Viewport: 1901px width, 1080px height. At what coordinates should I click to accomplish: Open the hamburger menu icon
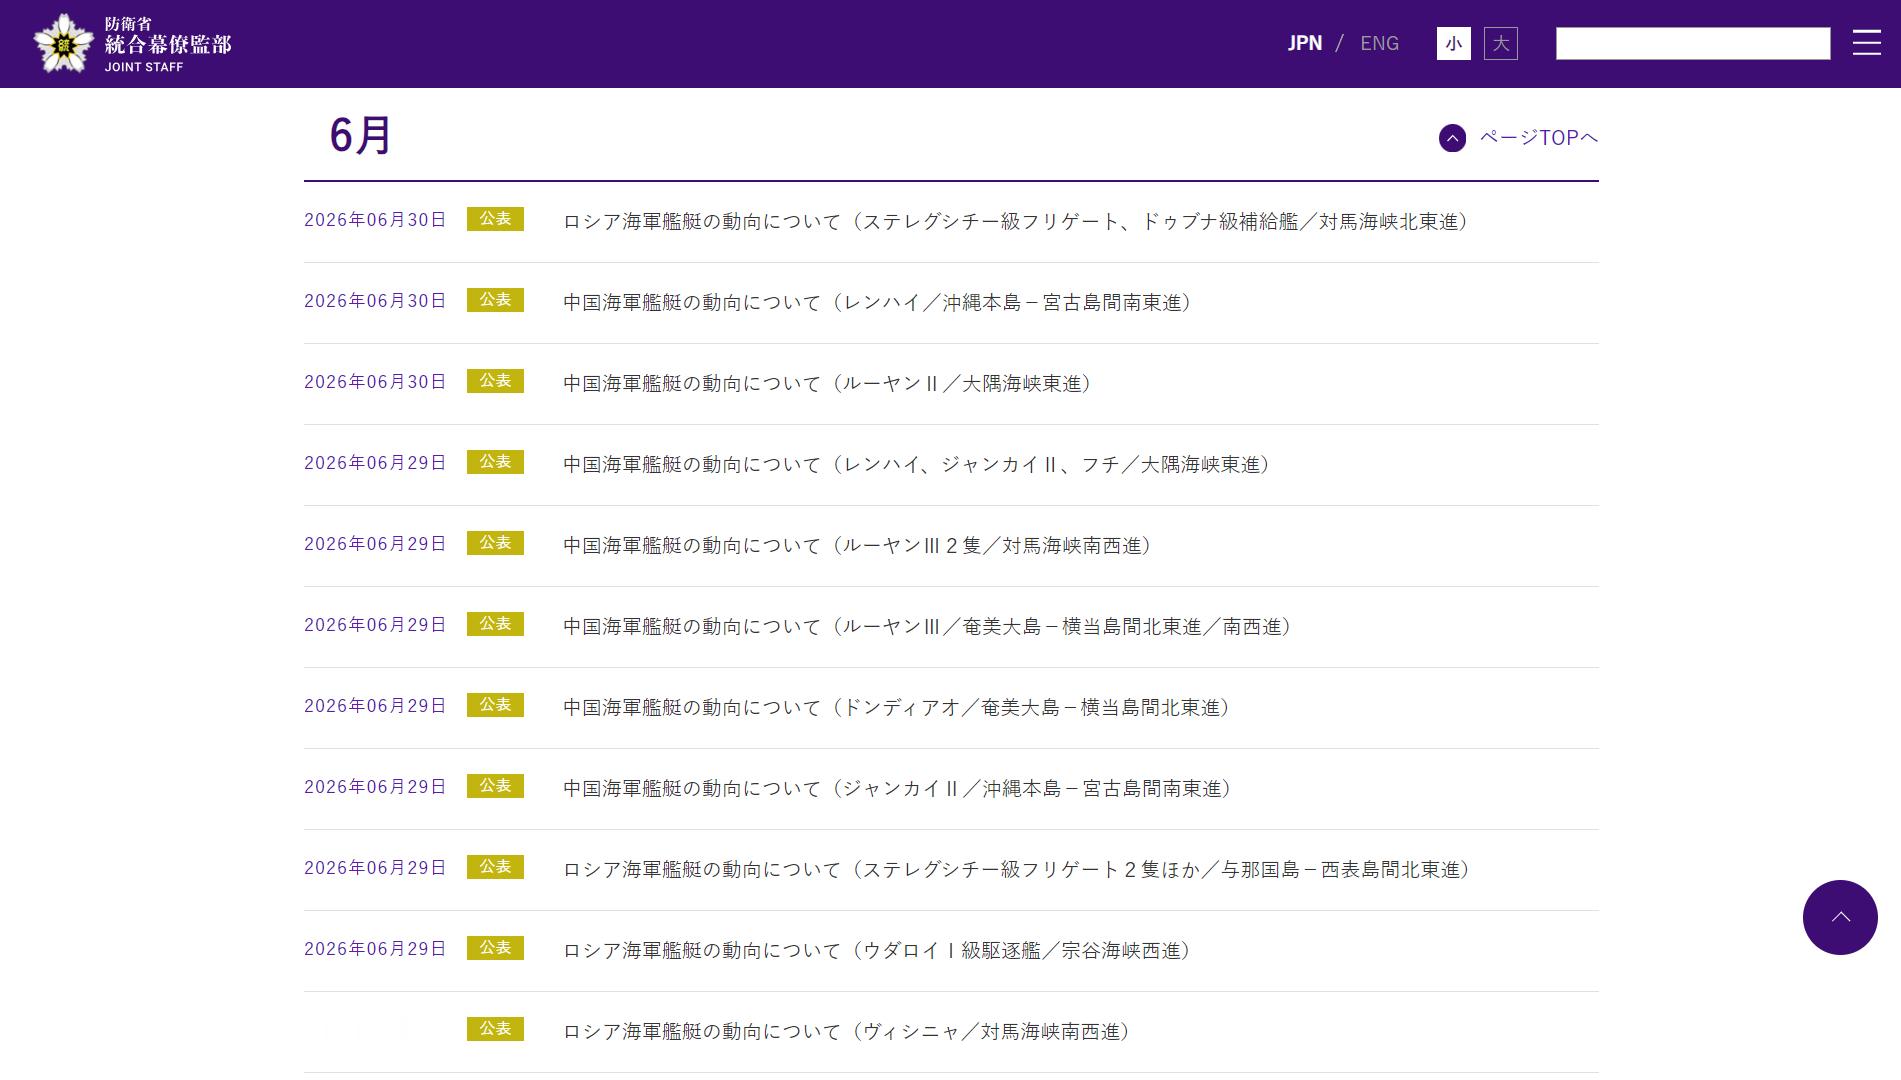(x=1866, y=43)
